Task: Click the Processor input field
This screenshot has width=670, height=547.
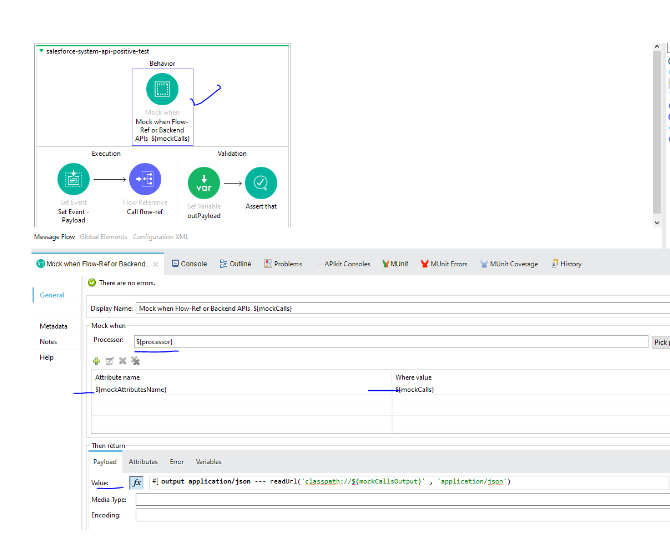Action: pos(391,341)
